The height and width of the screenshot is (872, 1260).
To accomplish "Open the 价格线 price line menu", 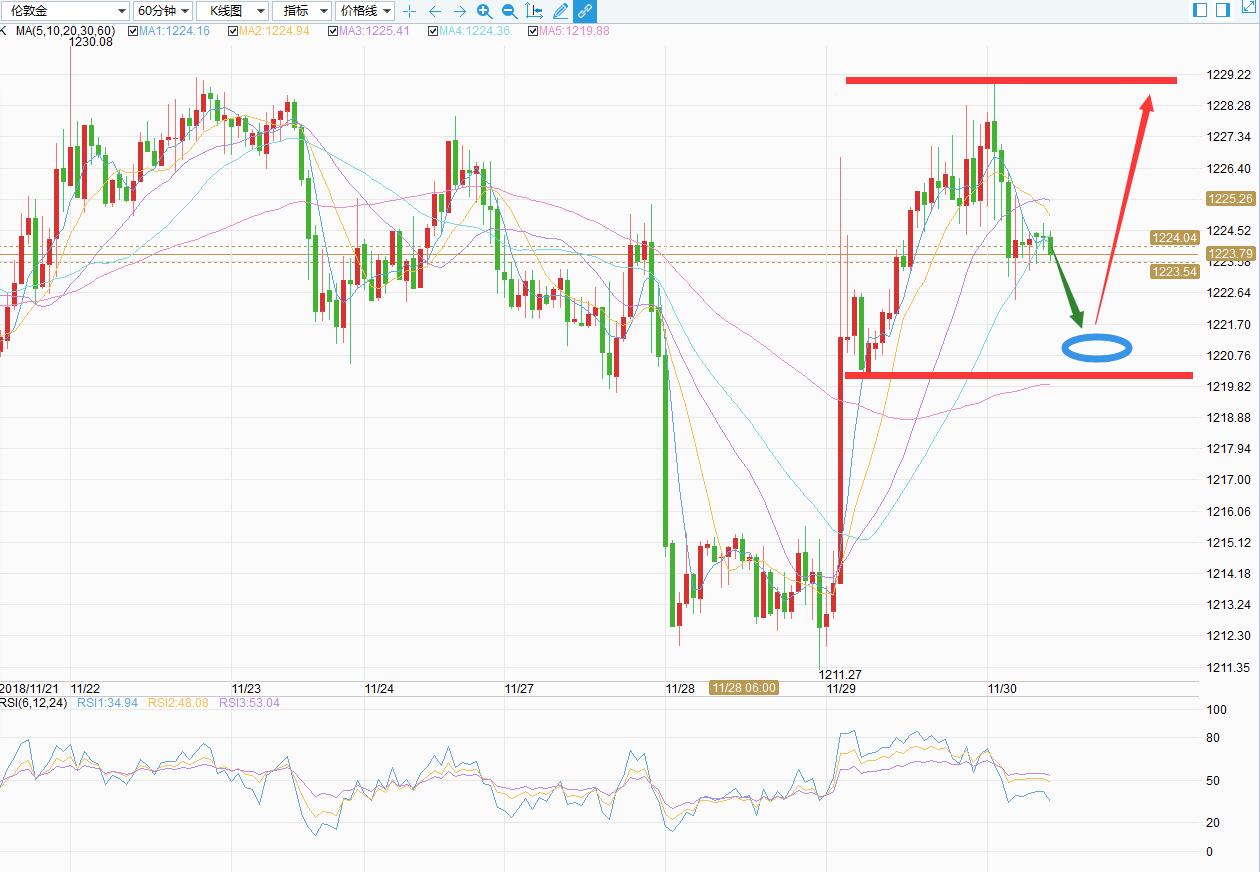I will coord(365,11).
